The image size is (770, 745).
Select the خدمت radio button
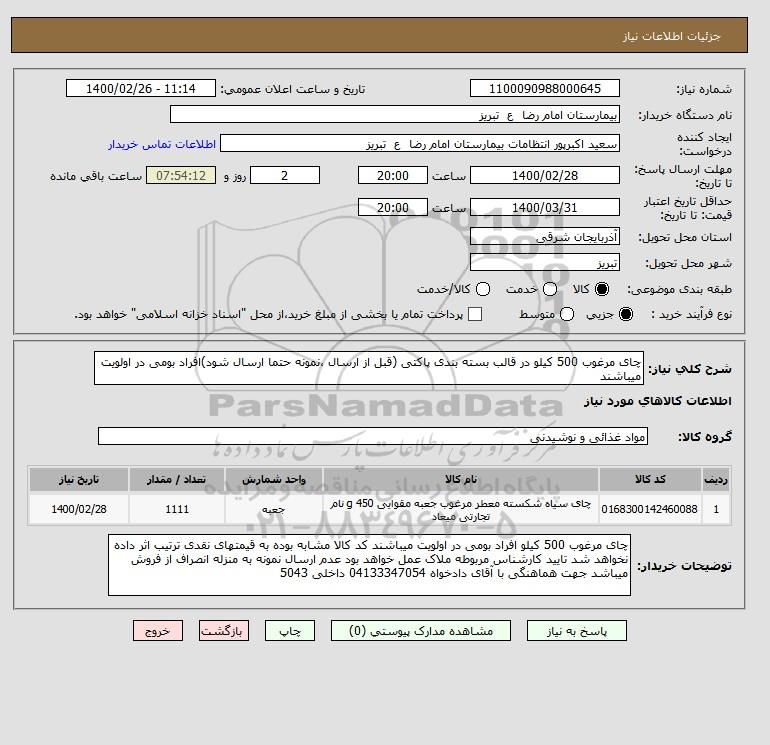(550, 289)
